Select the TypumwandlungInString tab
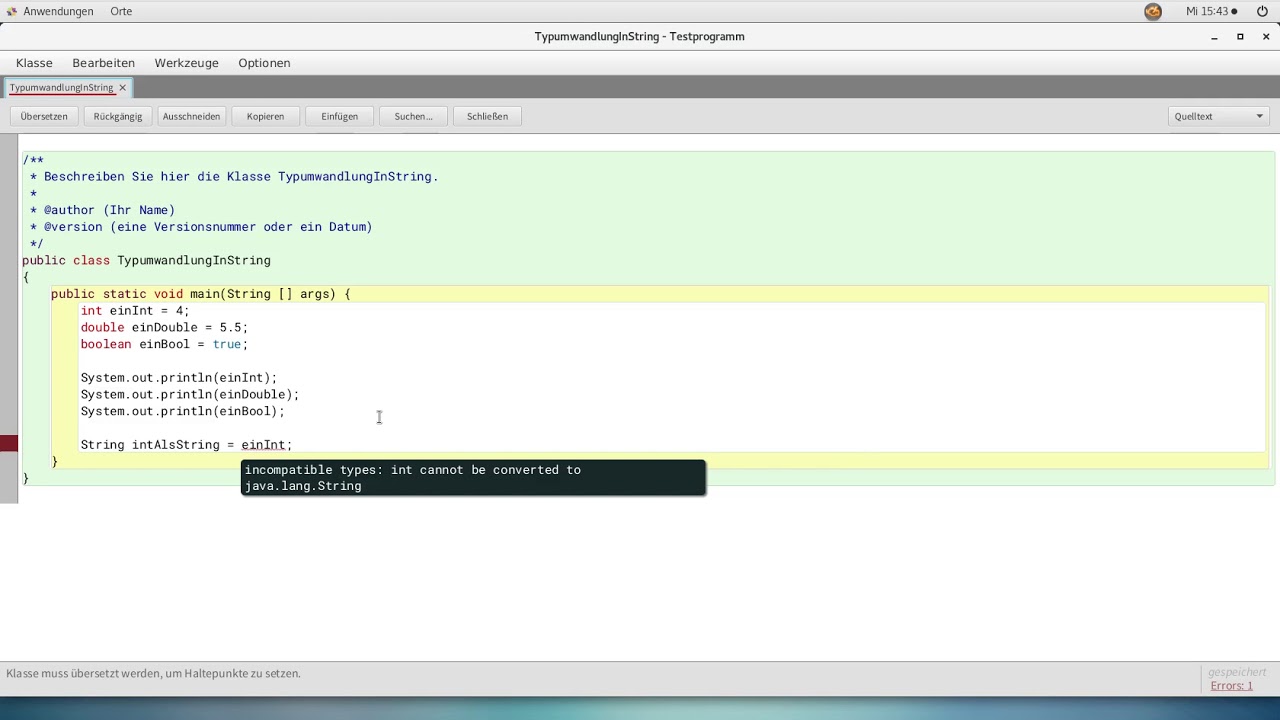Screen dimensions: 1280x720 coord(61,88)
